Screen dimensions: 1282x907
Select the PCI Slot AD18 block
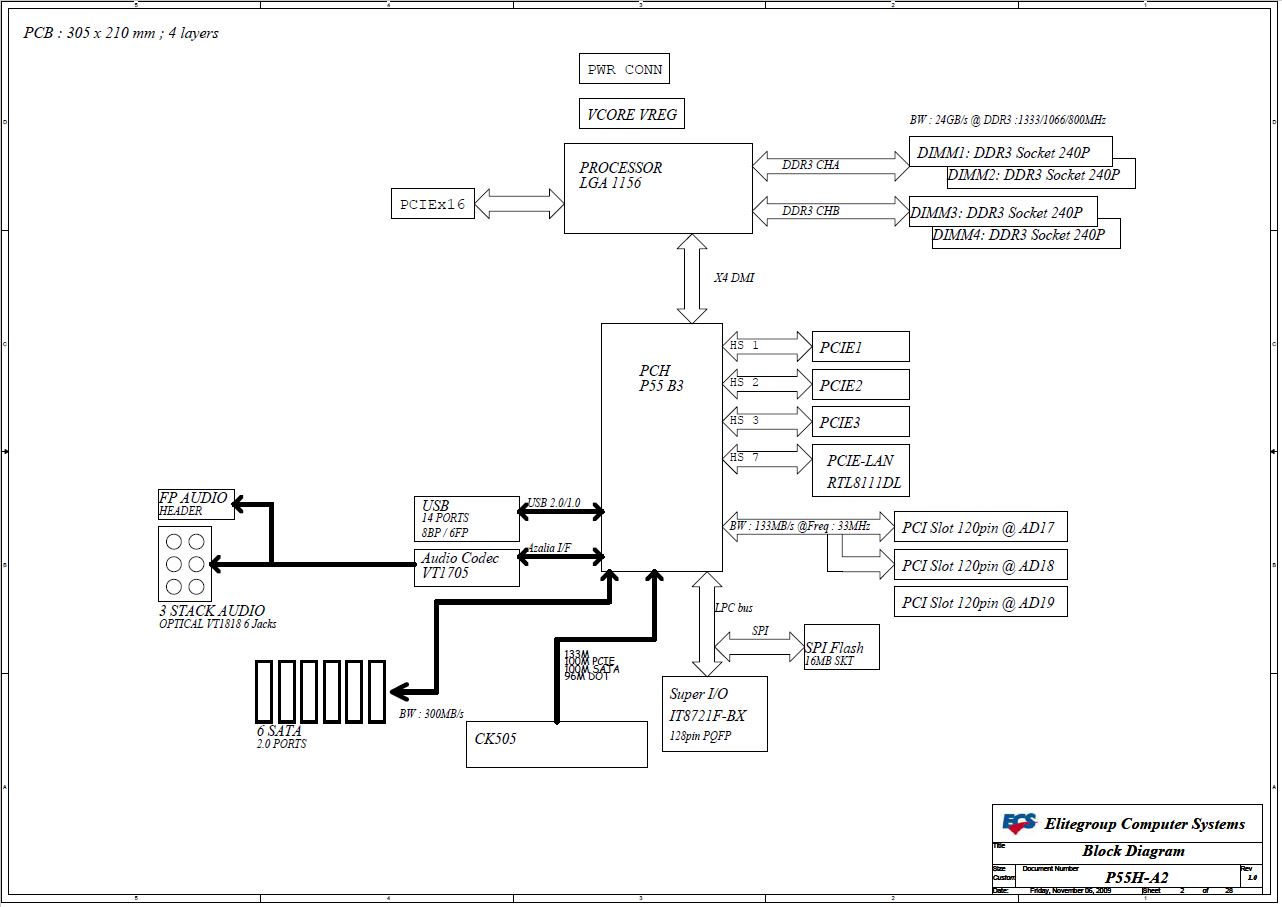pyautogui.click(x=981, y=565)
